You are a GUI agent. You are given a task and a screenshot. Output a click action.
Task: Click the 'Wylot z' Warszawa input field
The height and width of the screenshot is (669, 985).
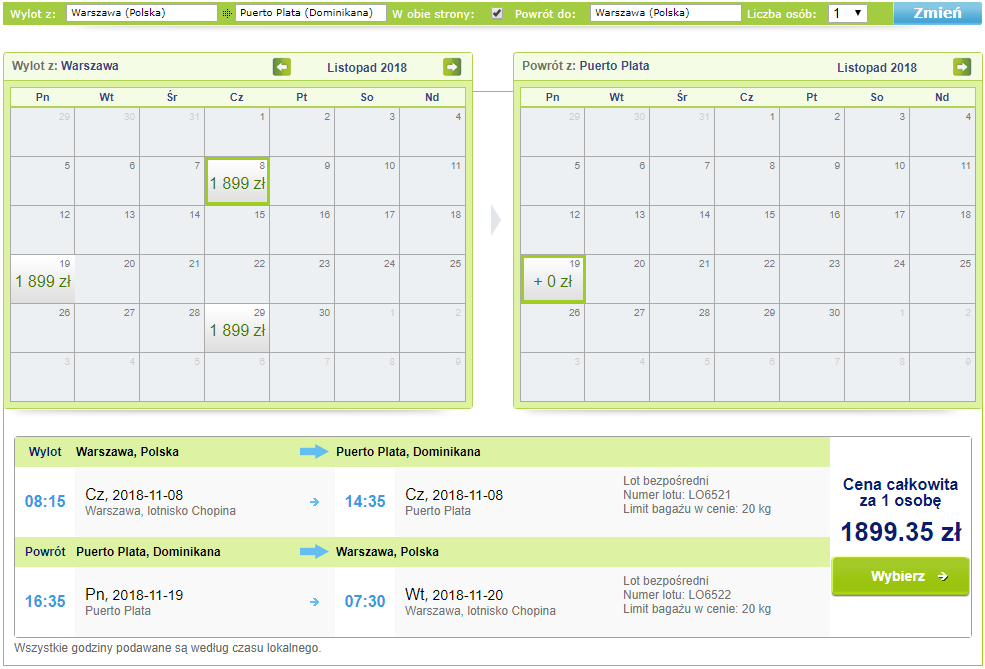141,13
